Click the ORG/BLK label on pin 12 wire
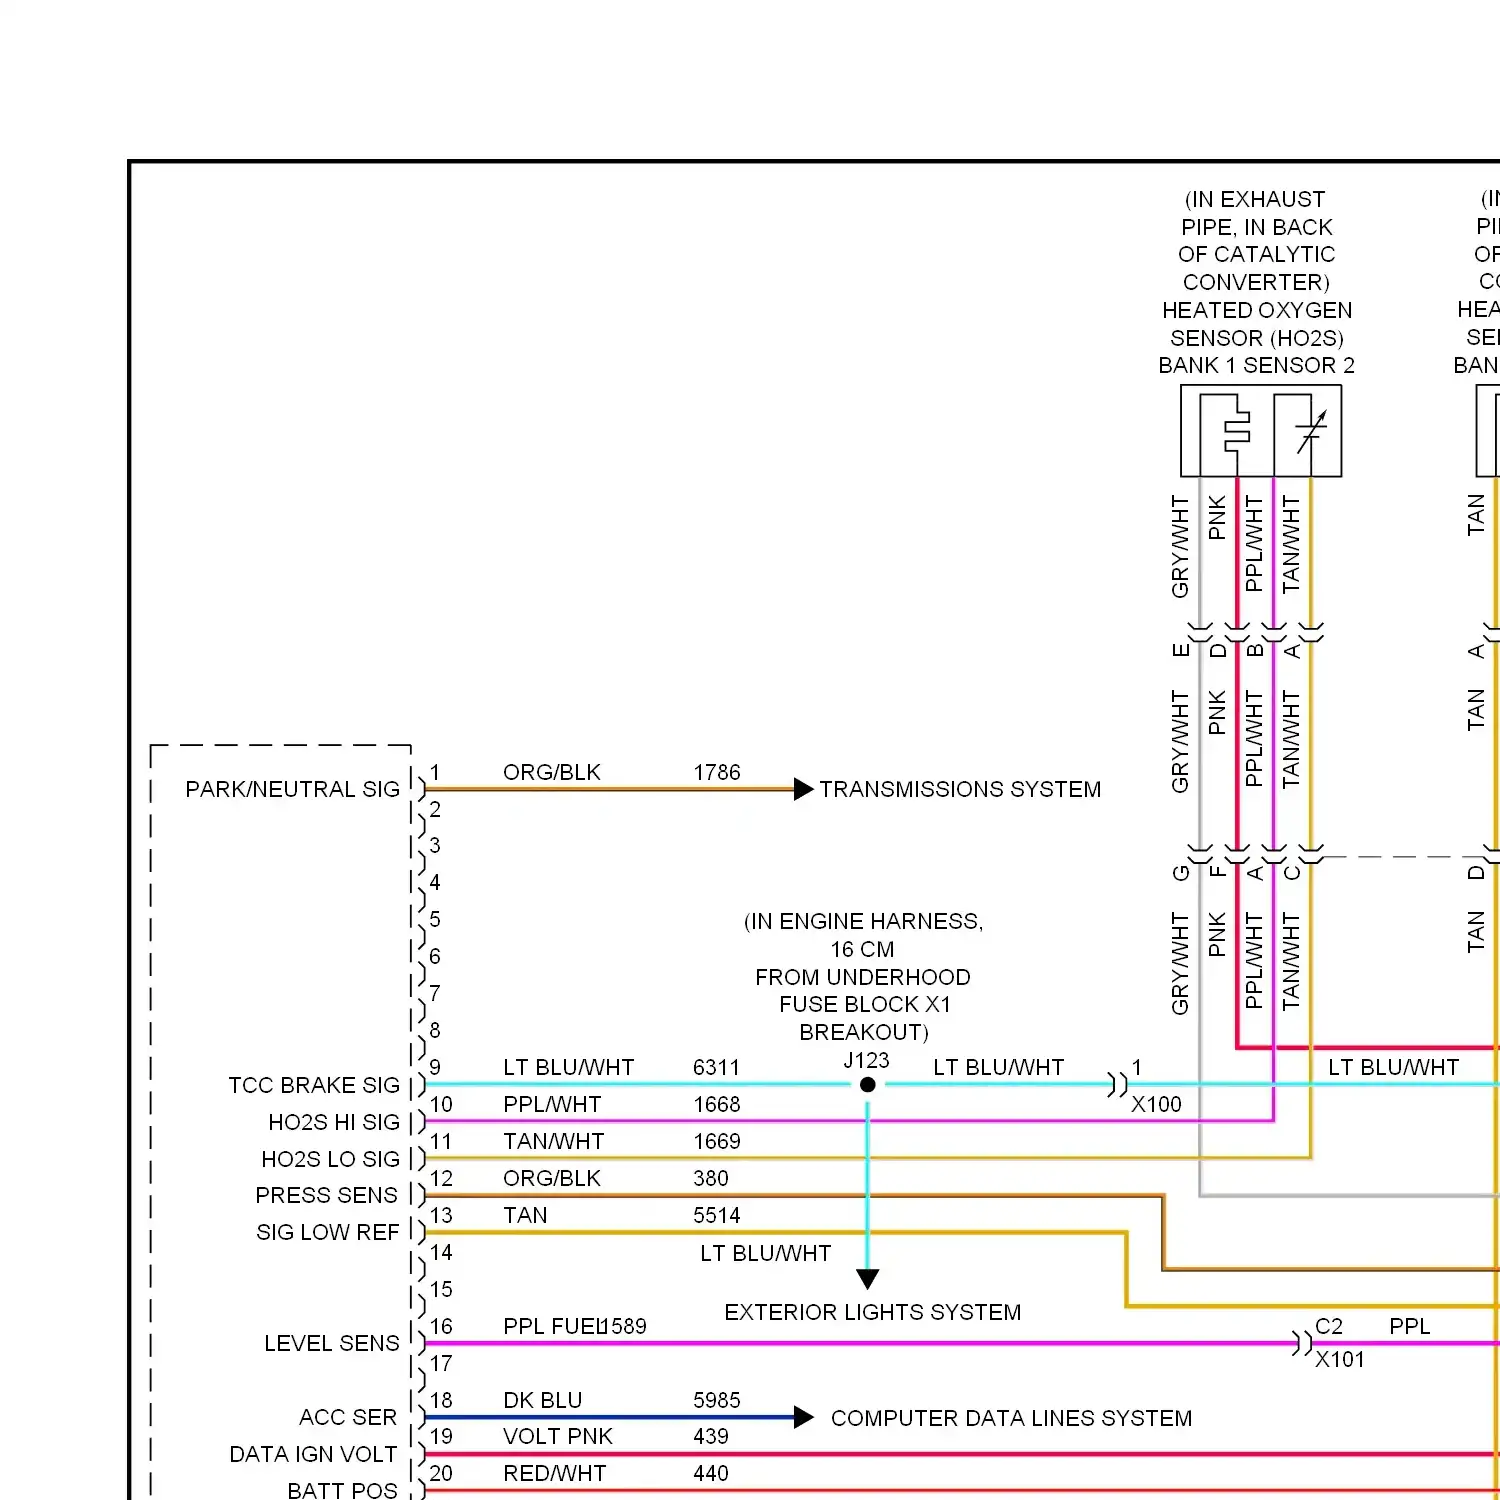1500x1500 pixels. (552, 1179)
